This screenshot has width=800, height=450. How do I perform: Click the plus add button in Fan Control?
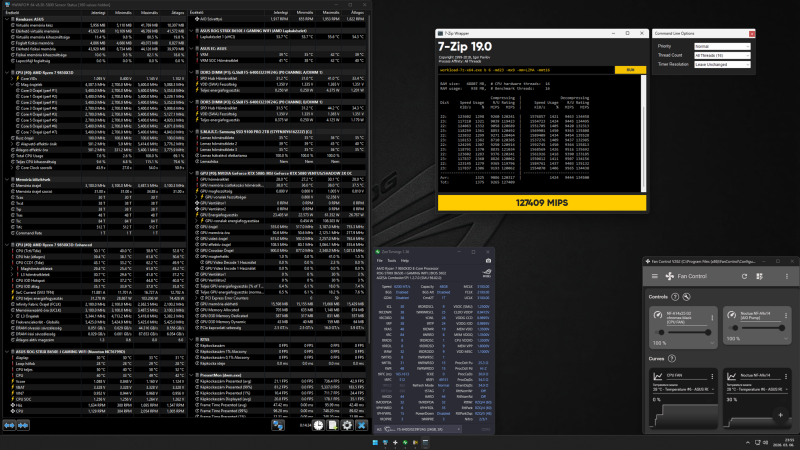[x=780, y=415]
